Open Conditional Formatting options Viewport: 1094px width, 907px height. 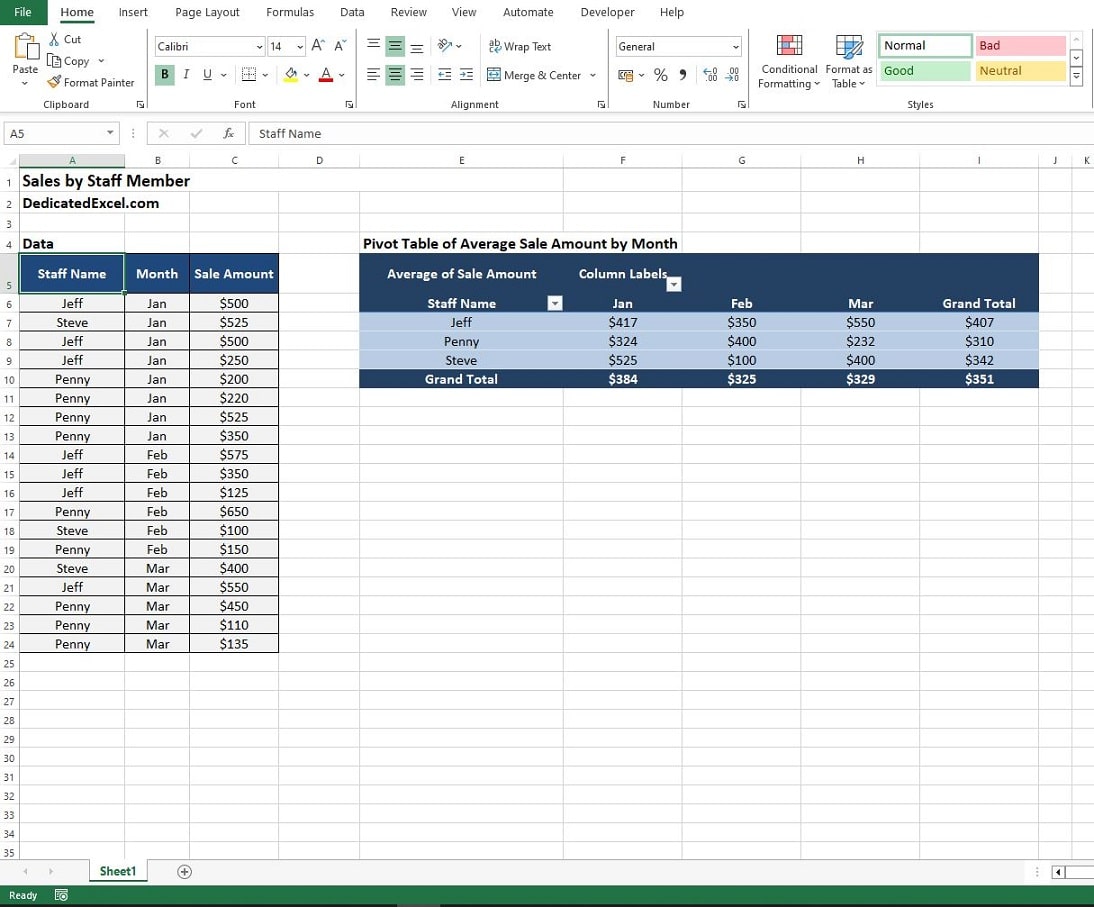pos(789,62)
